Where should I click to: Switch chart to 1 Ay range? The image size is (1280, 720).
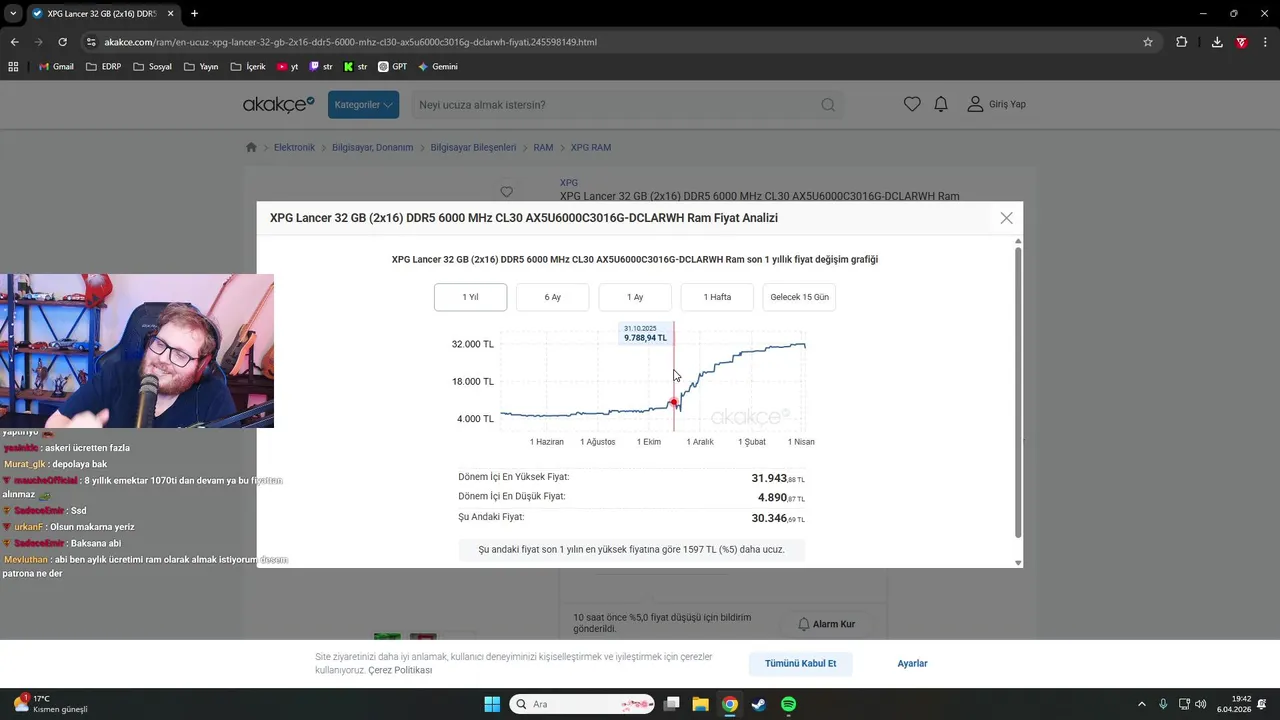pyautogui.click(x=635, y=297)
